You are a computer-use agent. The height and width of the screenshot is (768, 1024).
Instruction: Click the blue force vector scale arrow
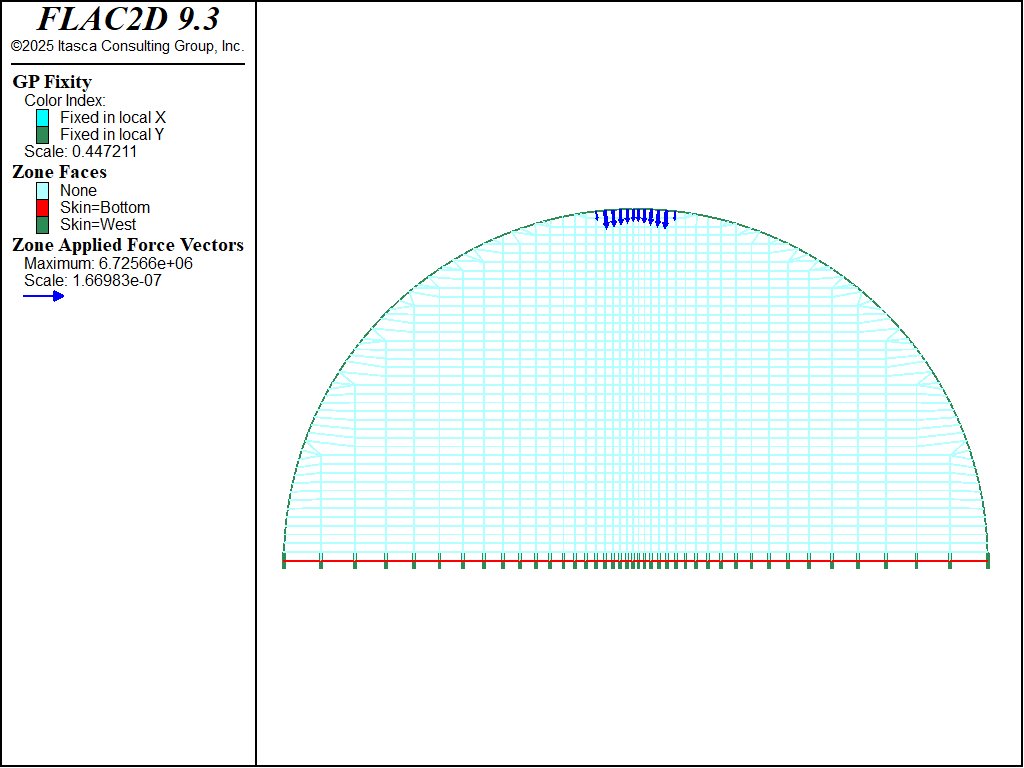pyautogui.click(x=44, y=296)
